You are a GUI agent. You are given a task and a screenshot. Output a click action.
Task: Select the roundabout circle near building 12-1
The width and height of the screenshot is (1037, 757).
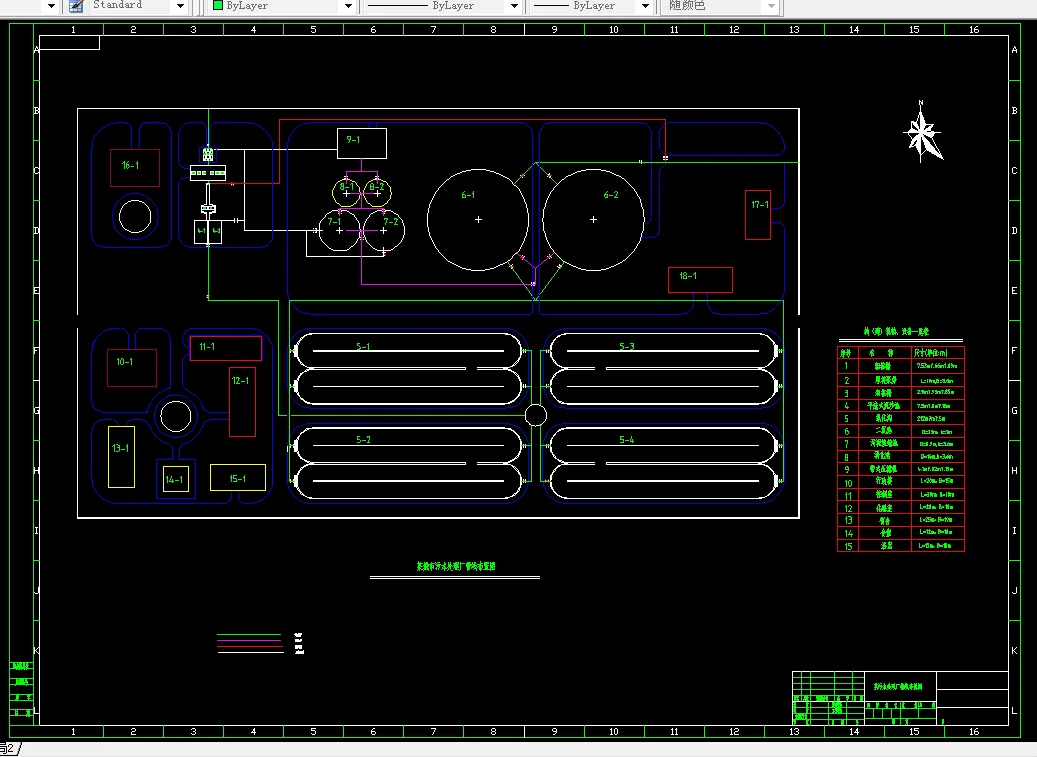pos(176,417)
